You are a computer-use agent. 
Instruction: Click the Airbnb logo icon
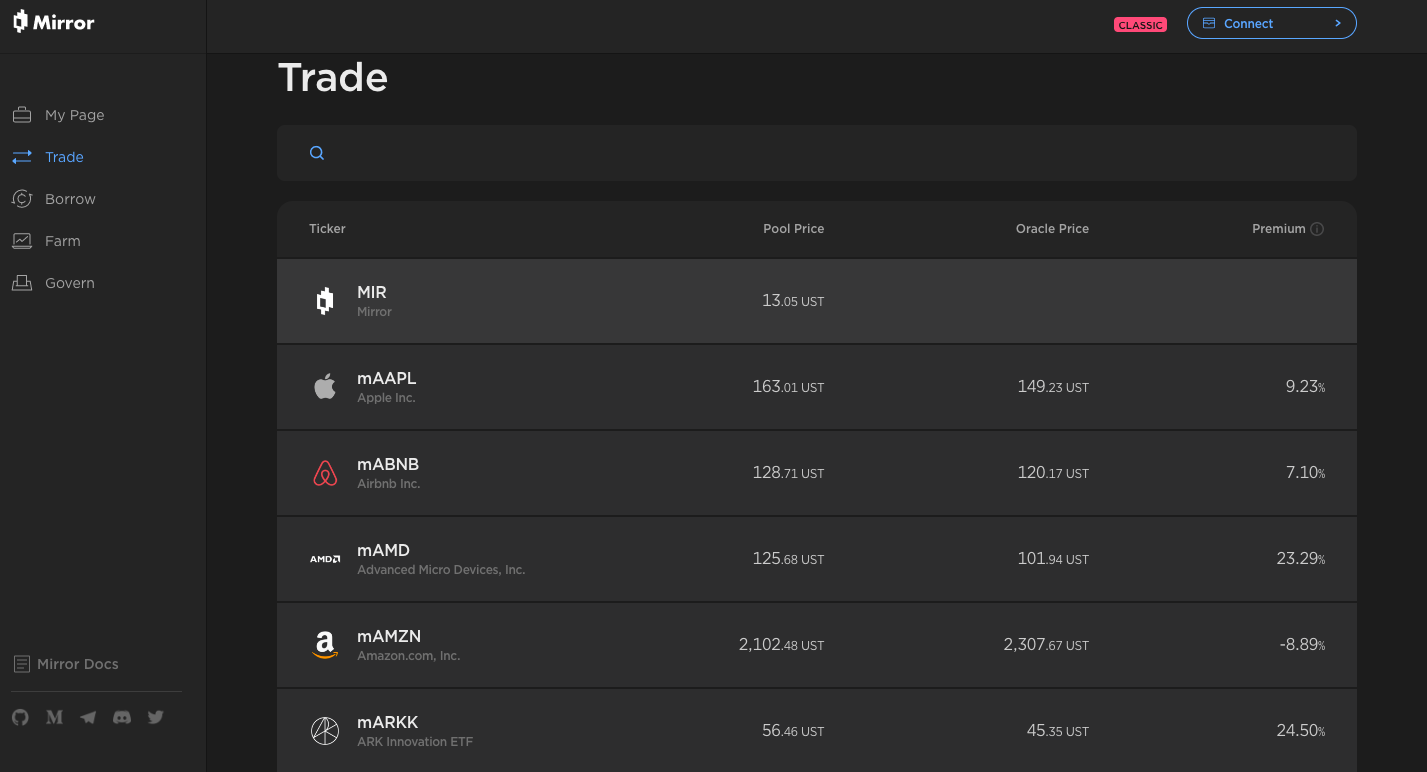point(325,473)
